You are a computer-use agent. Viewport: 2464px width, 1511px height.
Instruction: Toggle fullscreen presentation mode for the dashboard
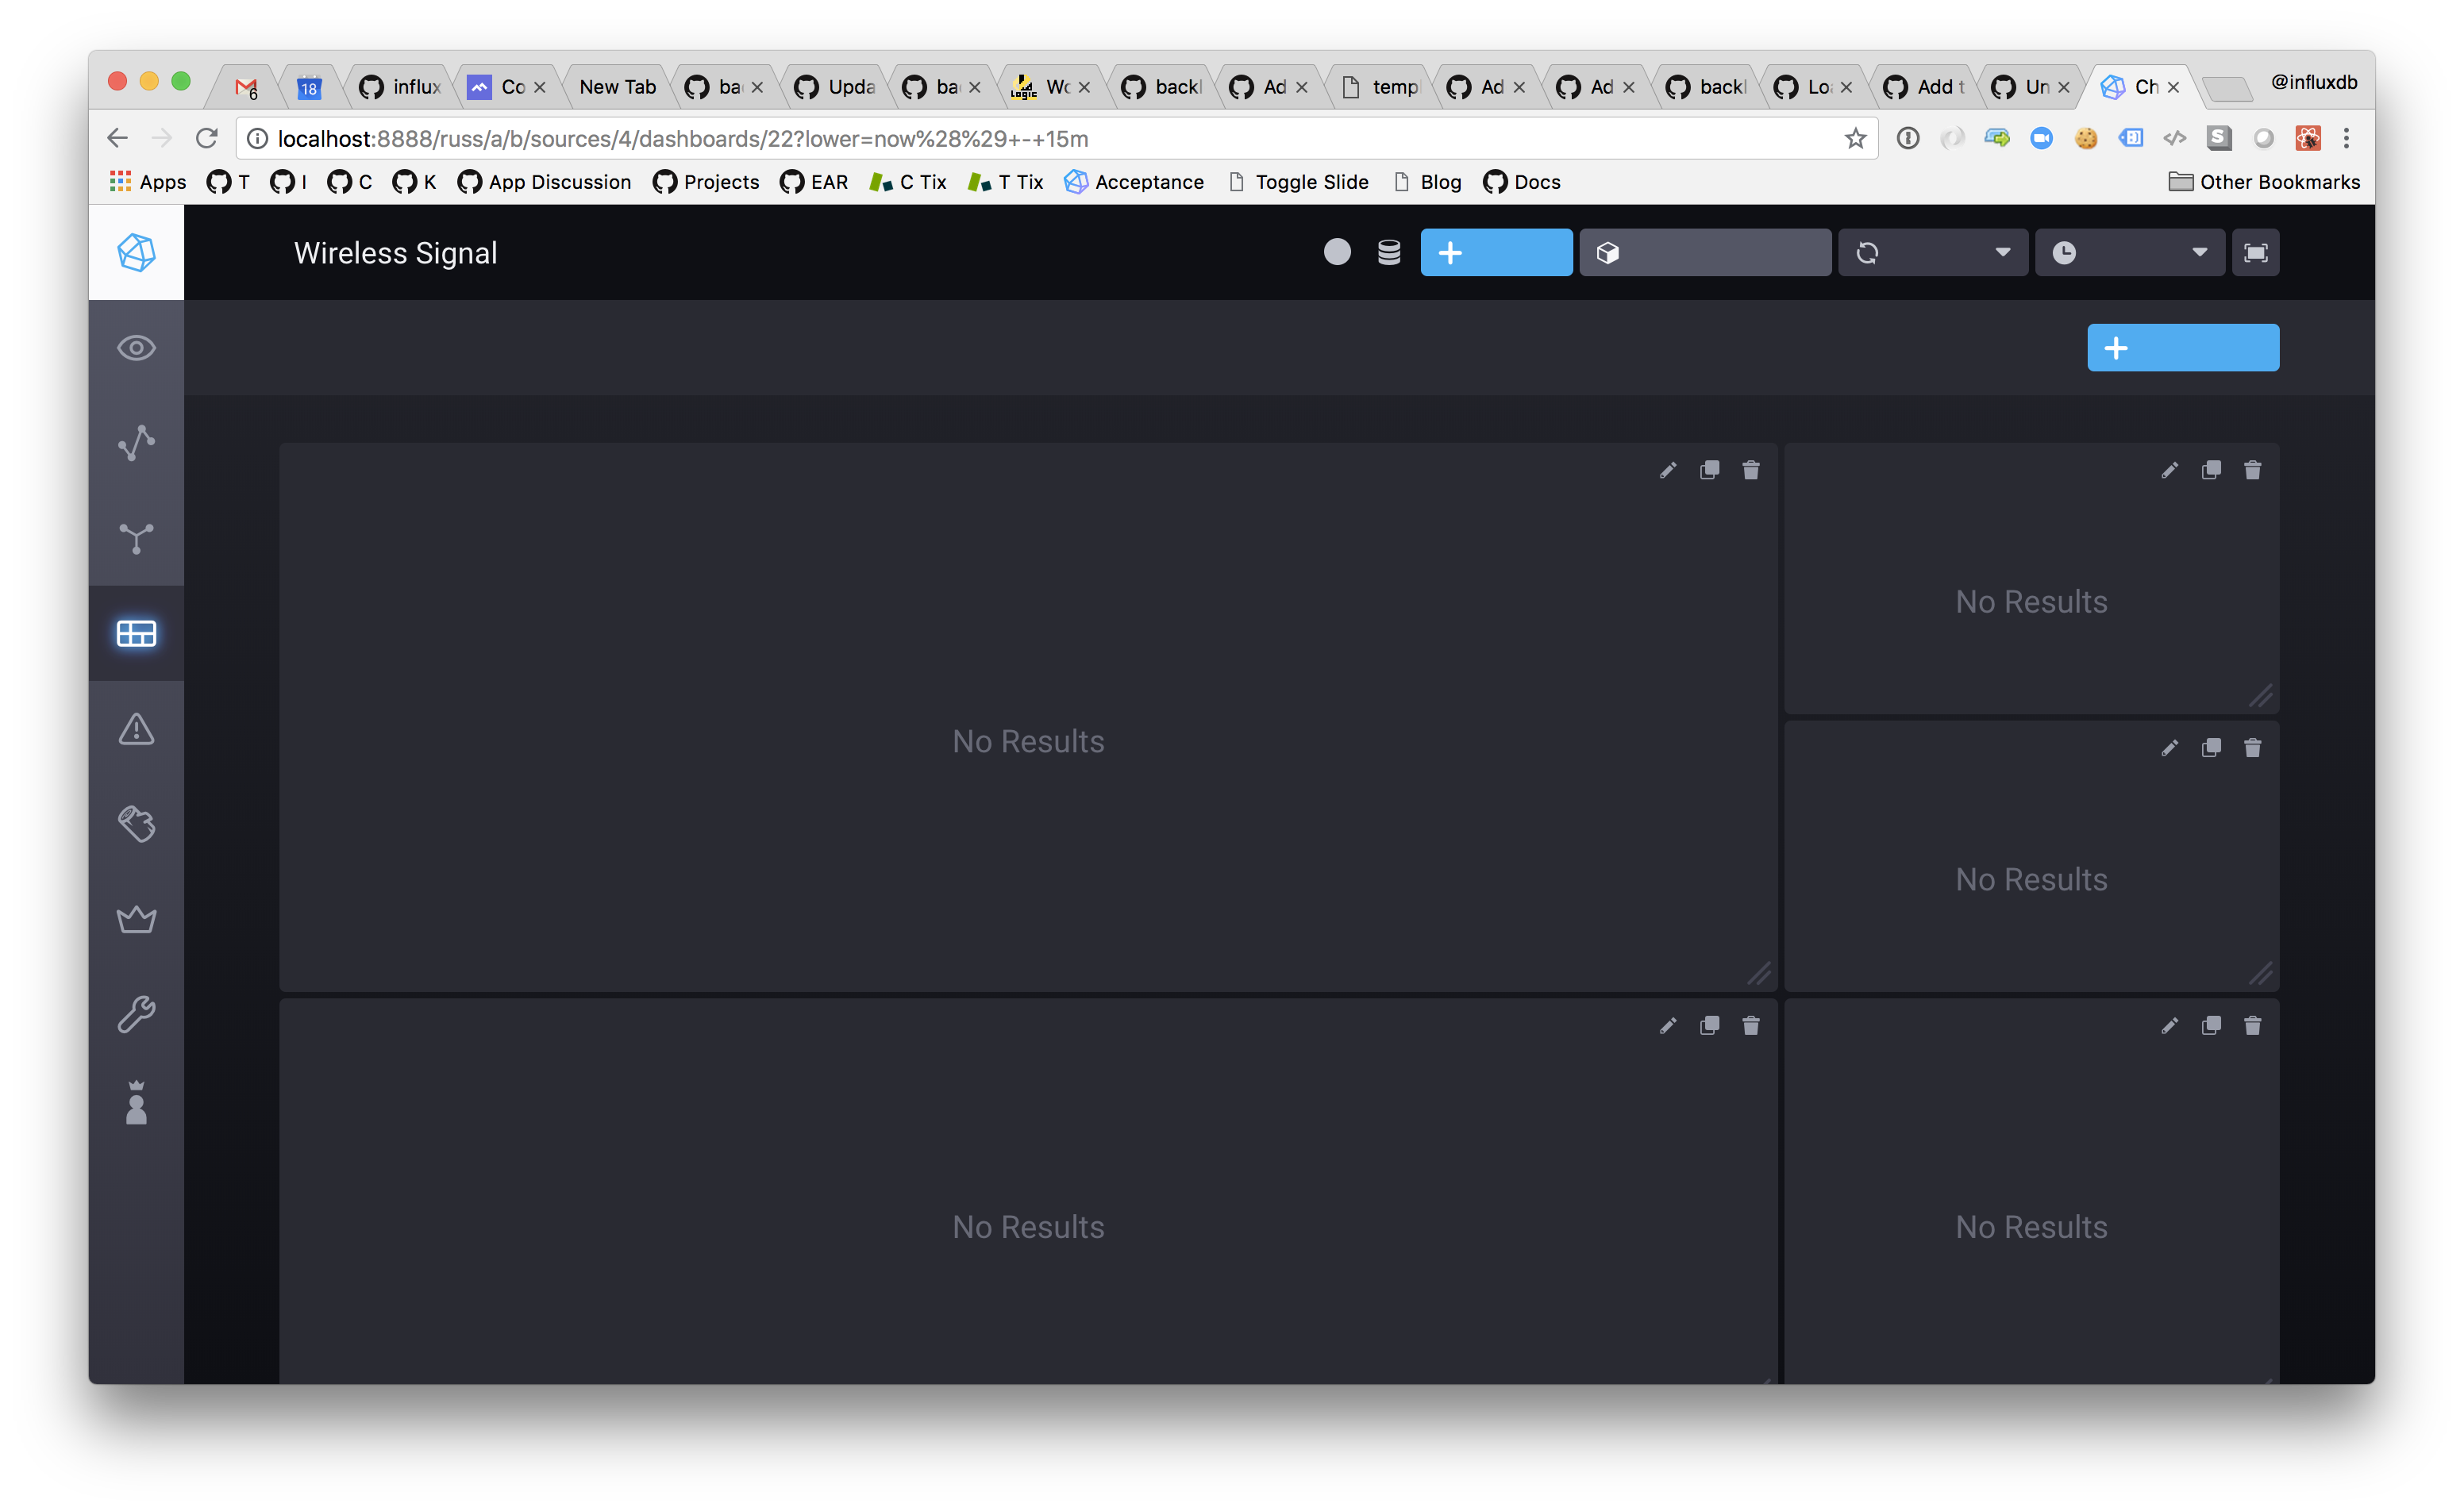point(2256,252)
